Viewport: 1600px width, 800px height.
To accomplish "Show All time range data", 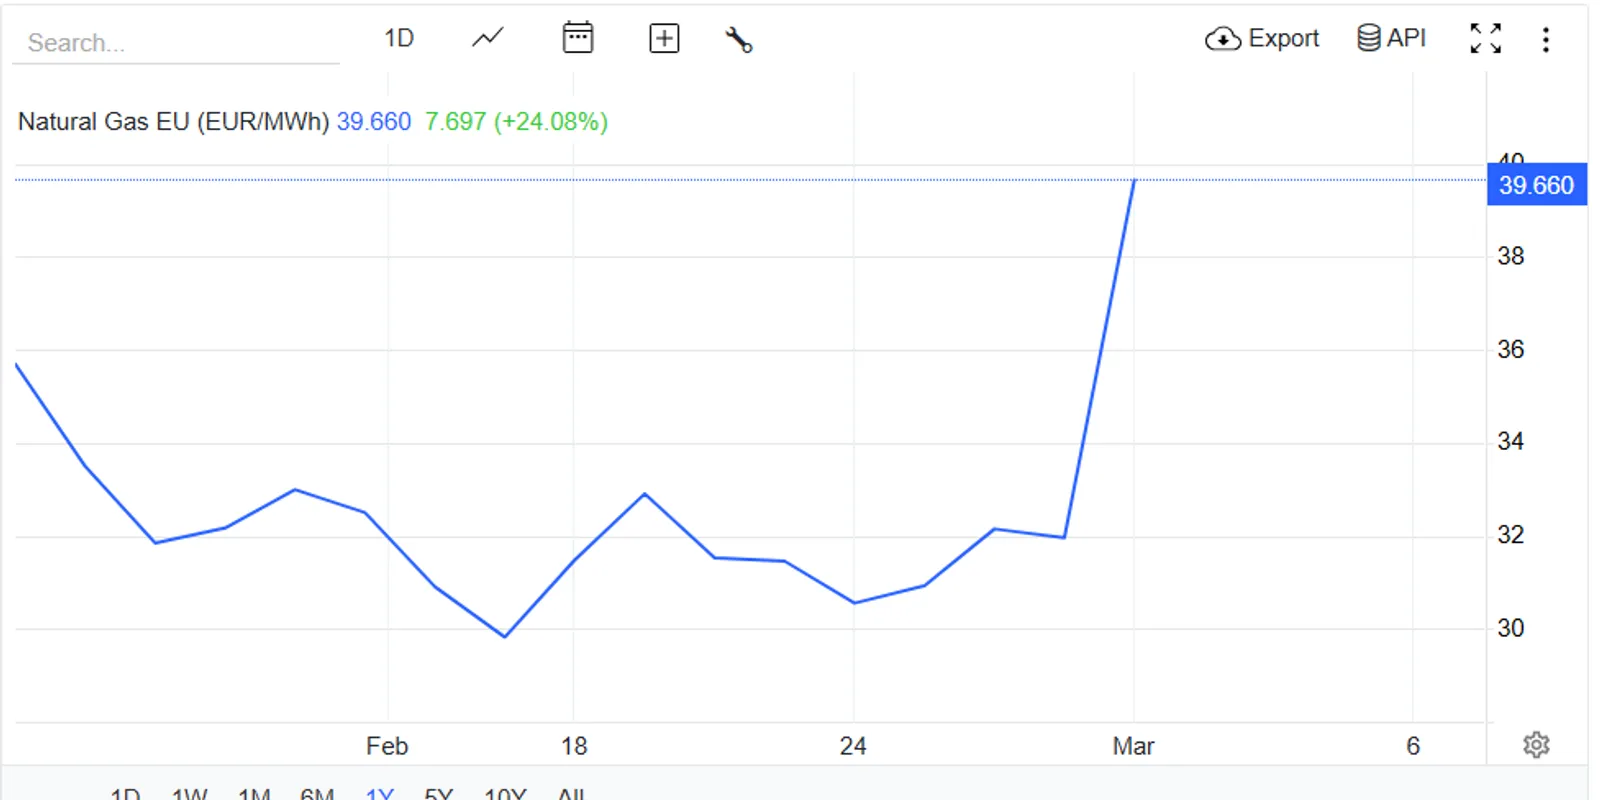I will pos(571,794).
